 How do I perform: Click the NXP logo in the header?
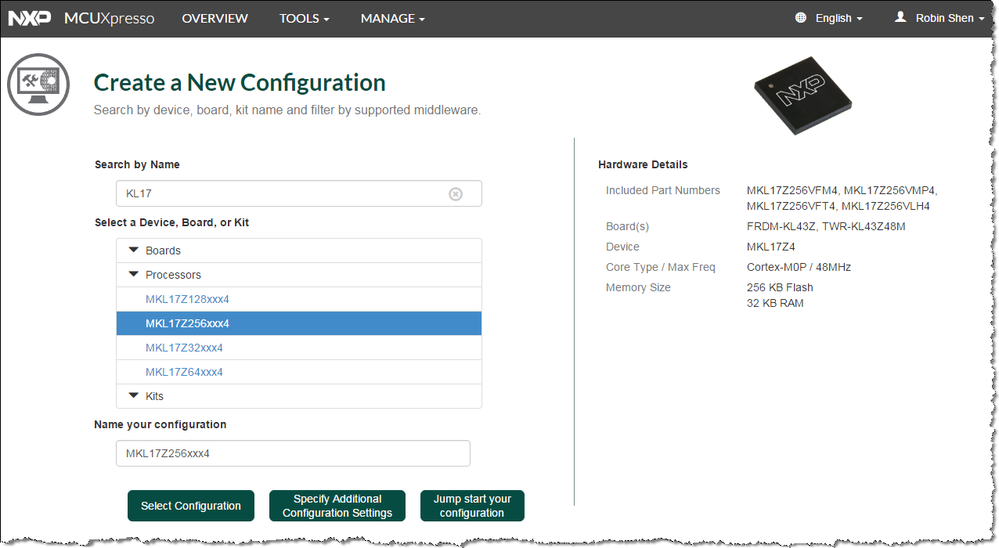click(29, 18)
